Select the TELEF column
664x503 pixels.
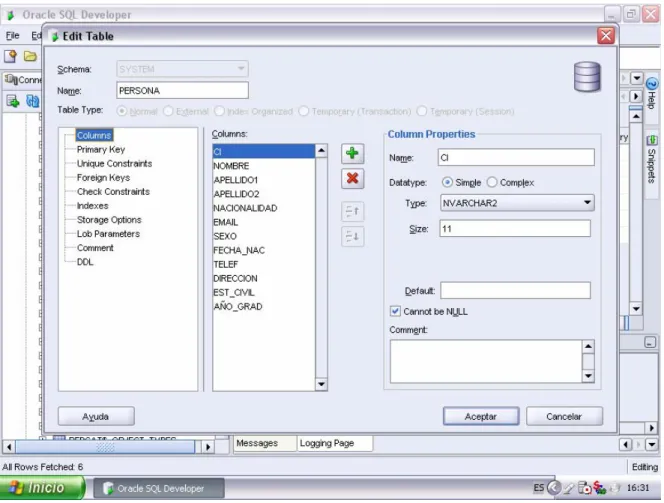(x=264, y=264)
